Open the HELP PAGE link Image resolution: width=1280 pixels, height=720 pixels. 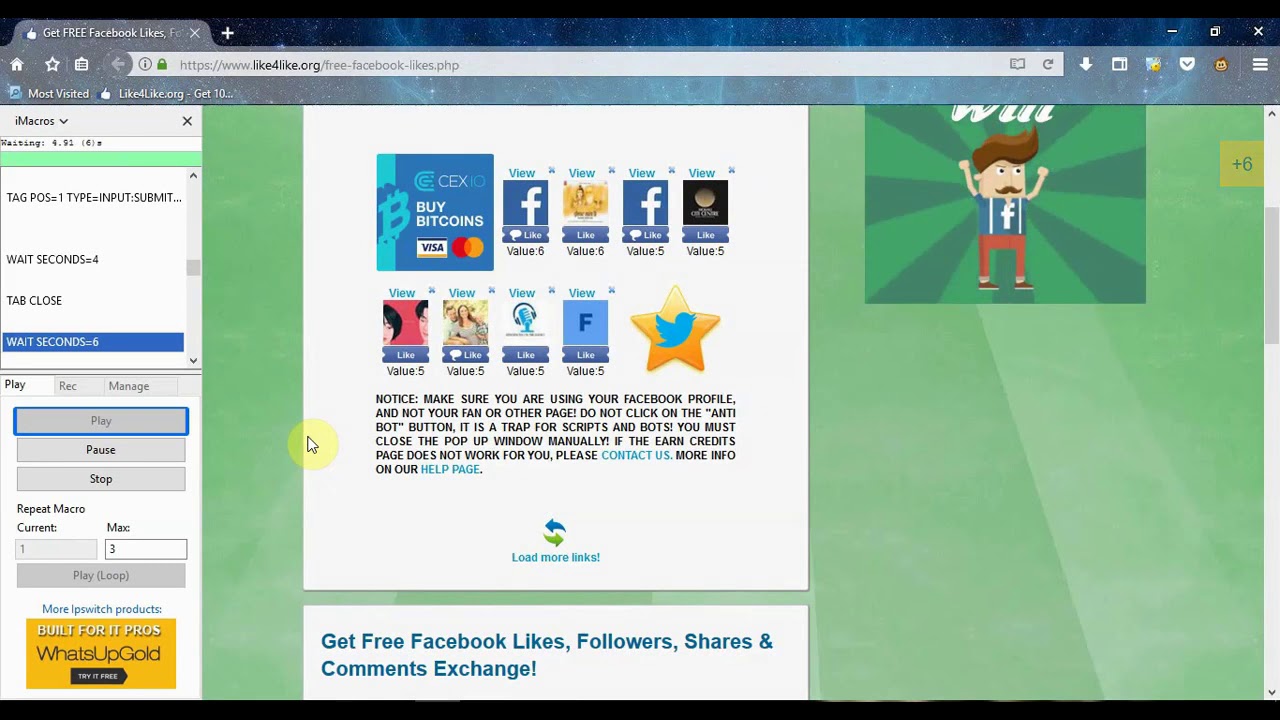point(450,469)
